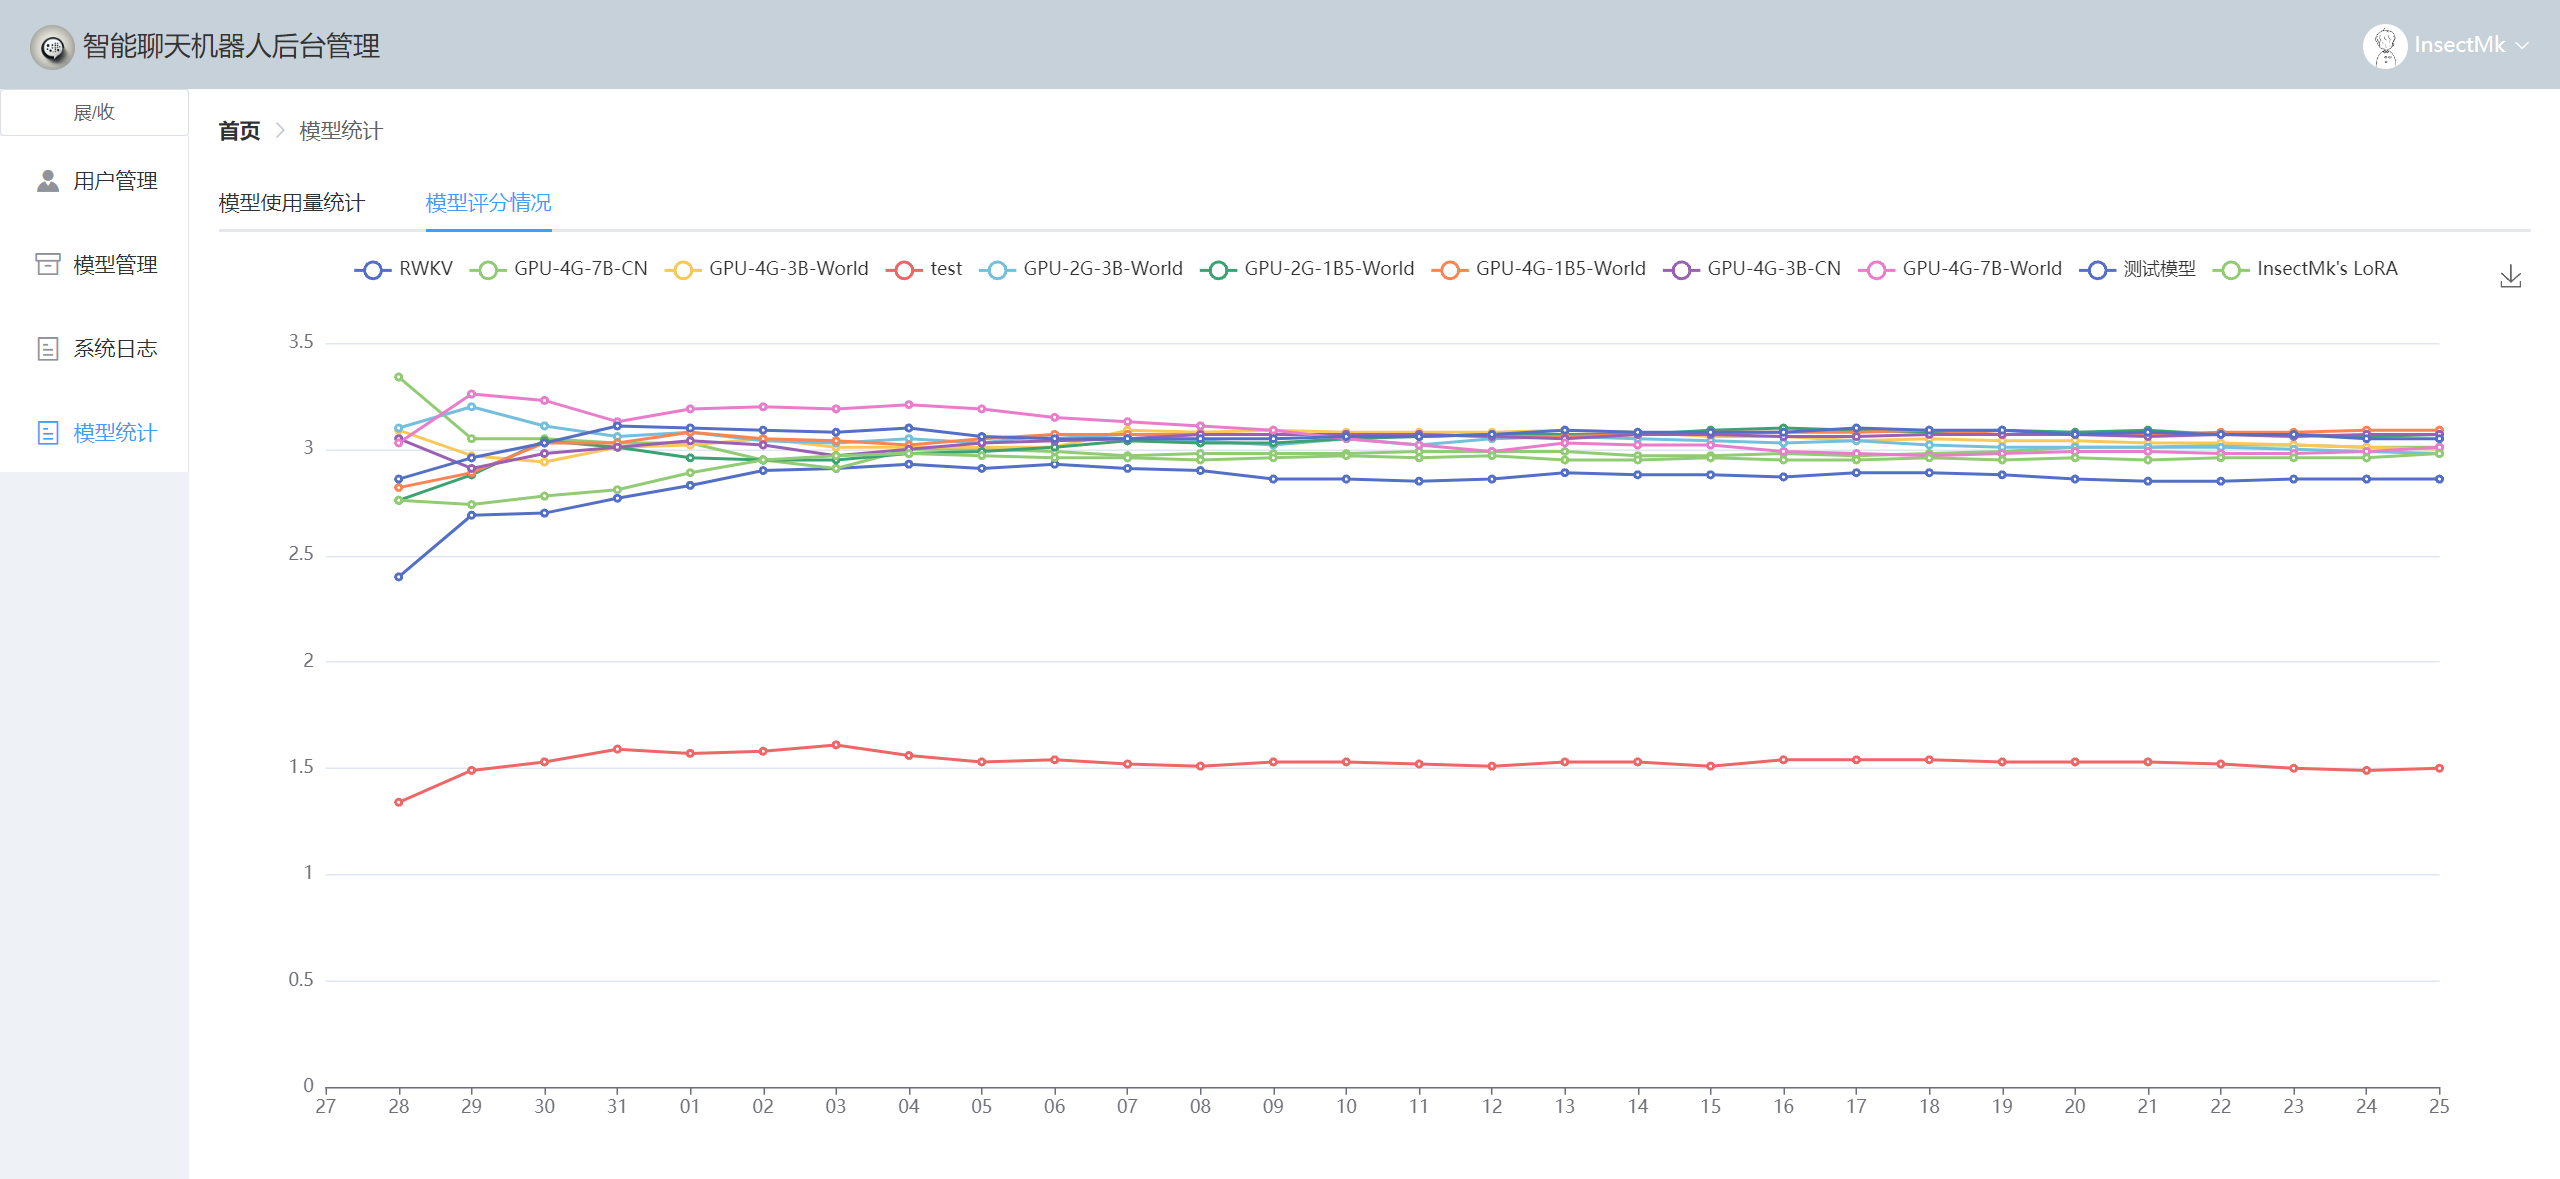This screenshot has width=2560, height=1179.
Task: Toggle the GPU-4G-3B-World legend series
Action: [767, 269]
